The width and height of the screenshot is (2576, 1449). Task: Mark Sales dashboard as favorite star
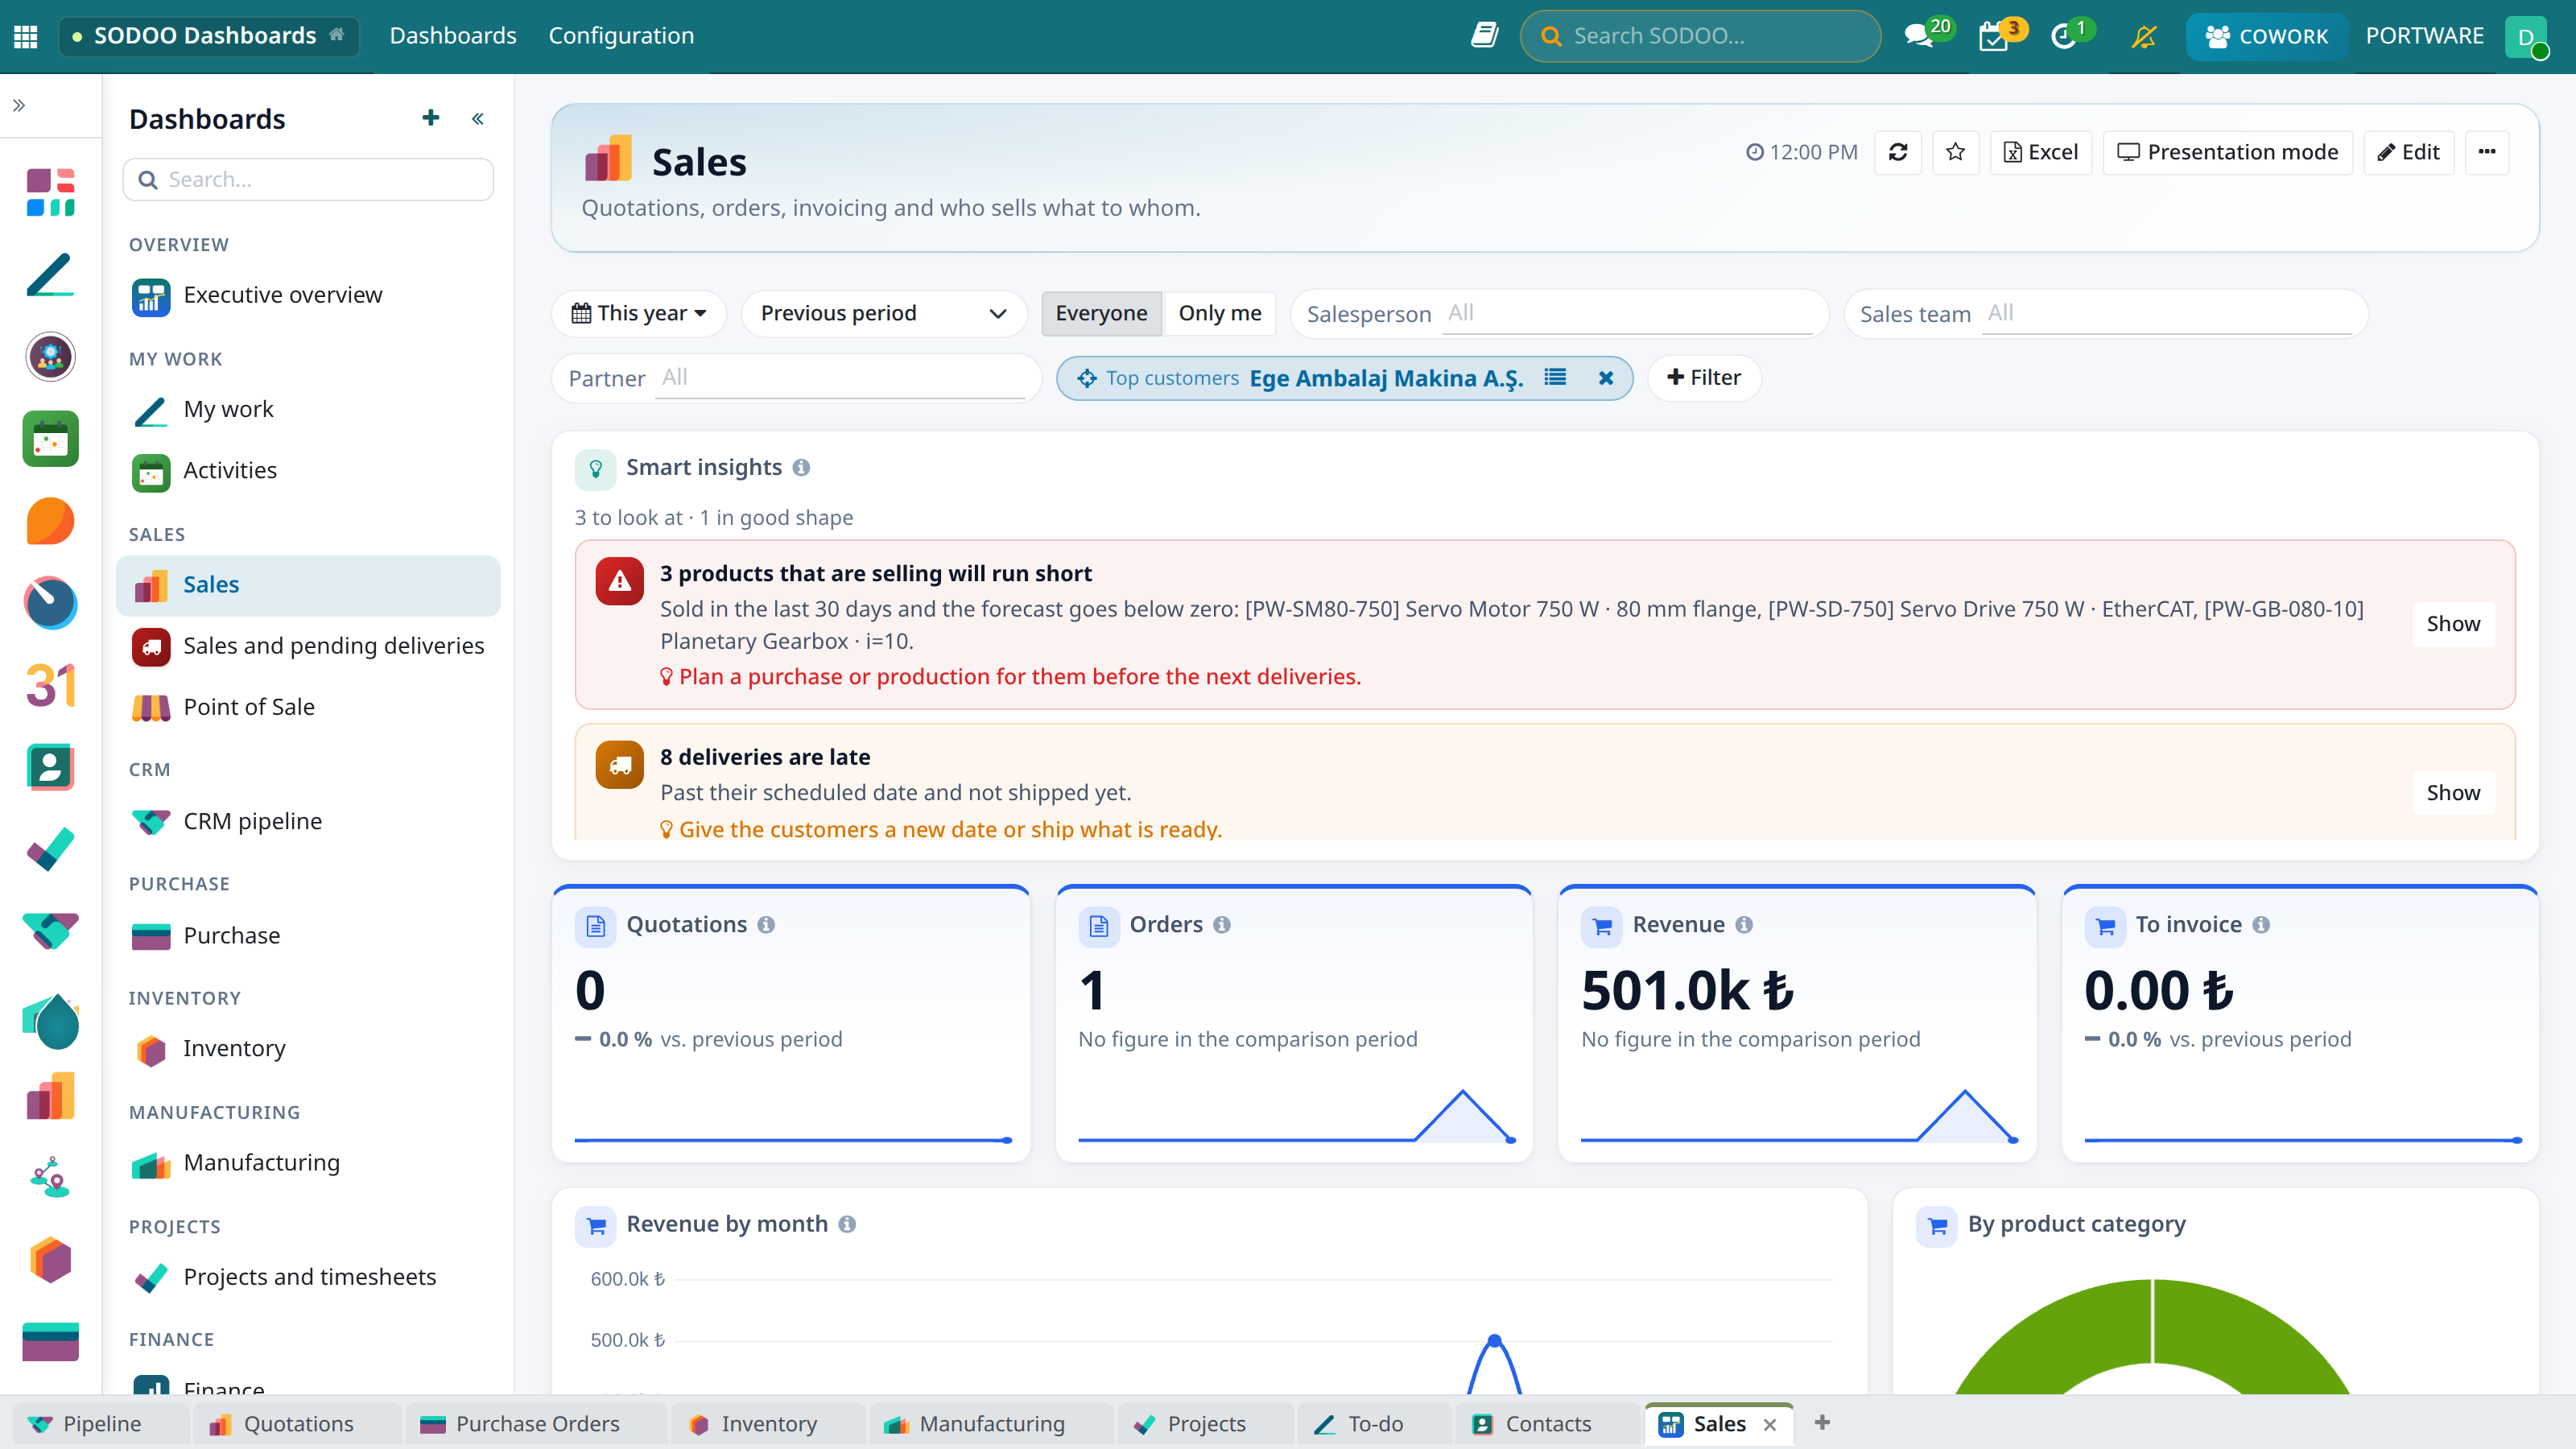point(1955,152)
